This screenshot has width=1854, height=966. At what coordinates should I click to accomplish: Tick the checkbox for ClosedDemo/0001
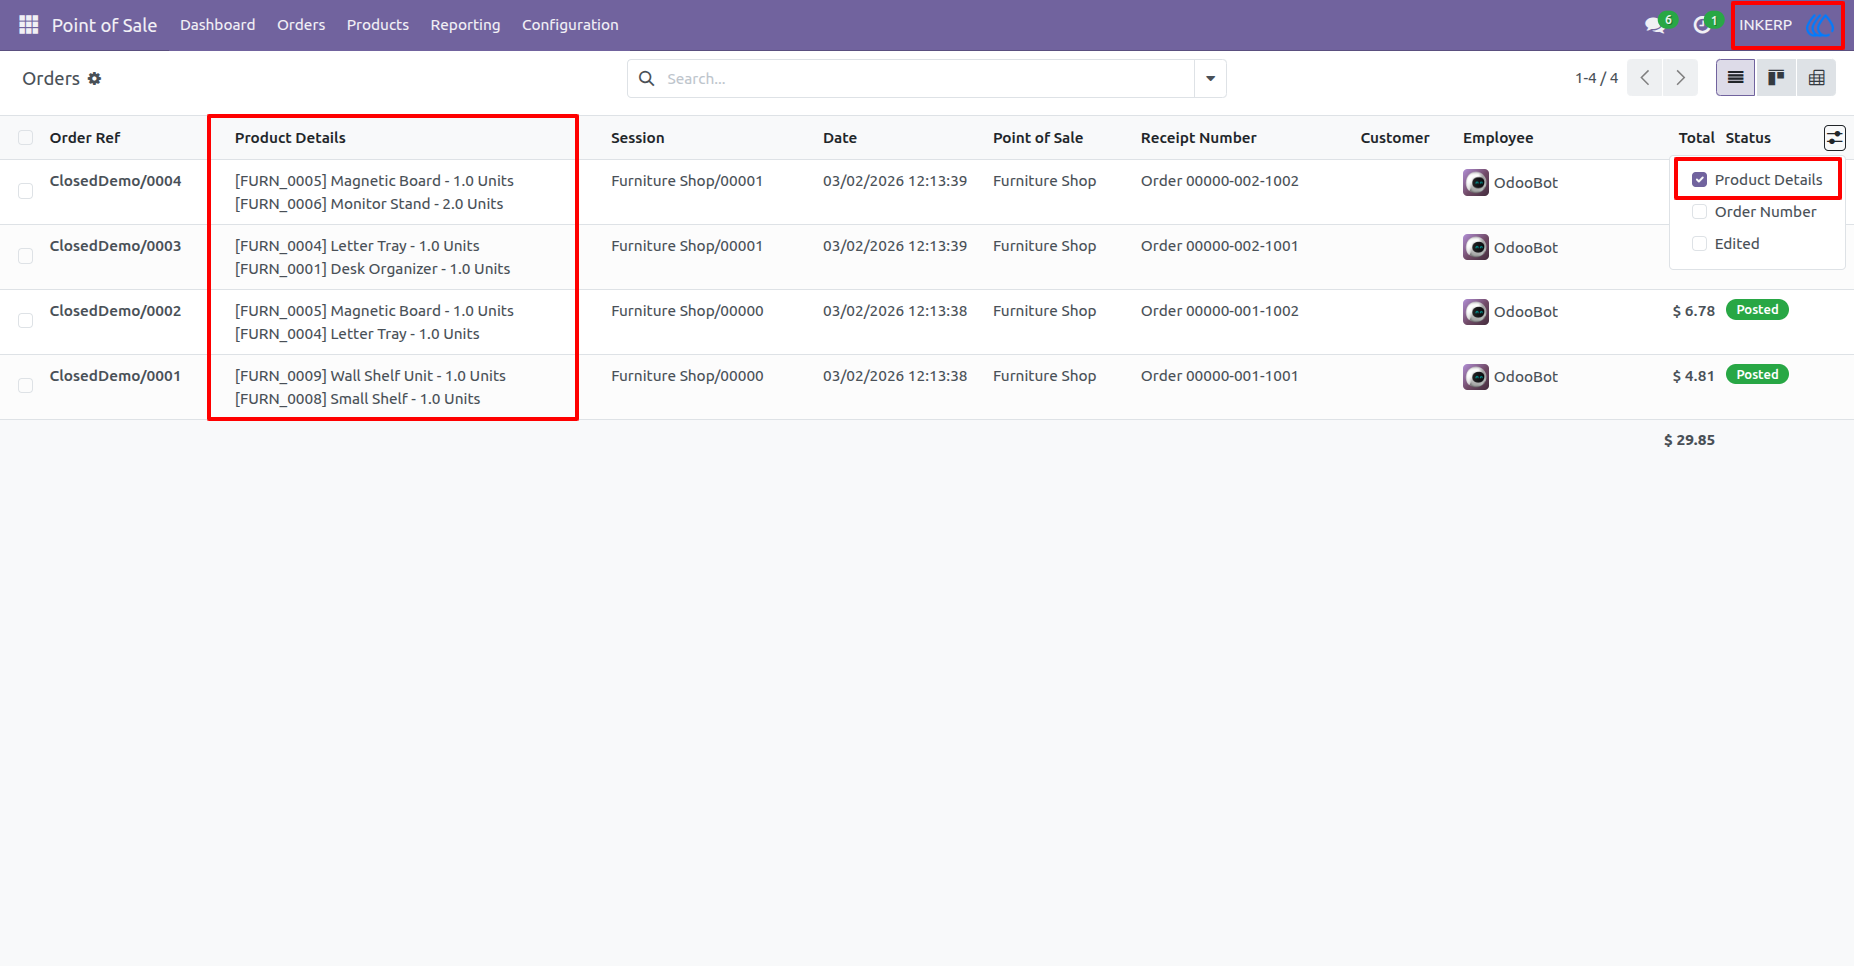coord(26,385)
